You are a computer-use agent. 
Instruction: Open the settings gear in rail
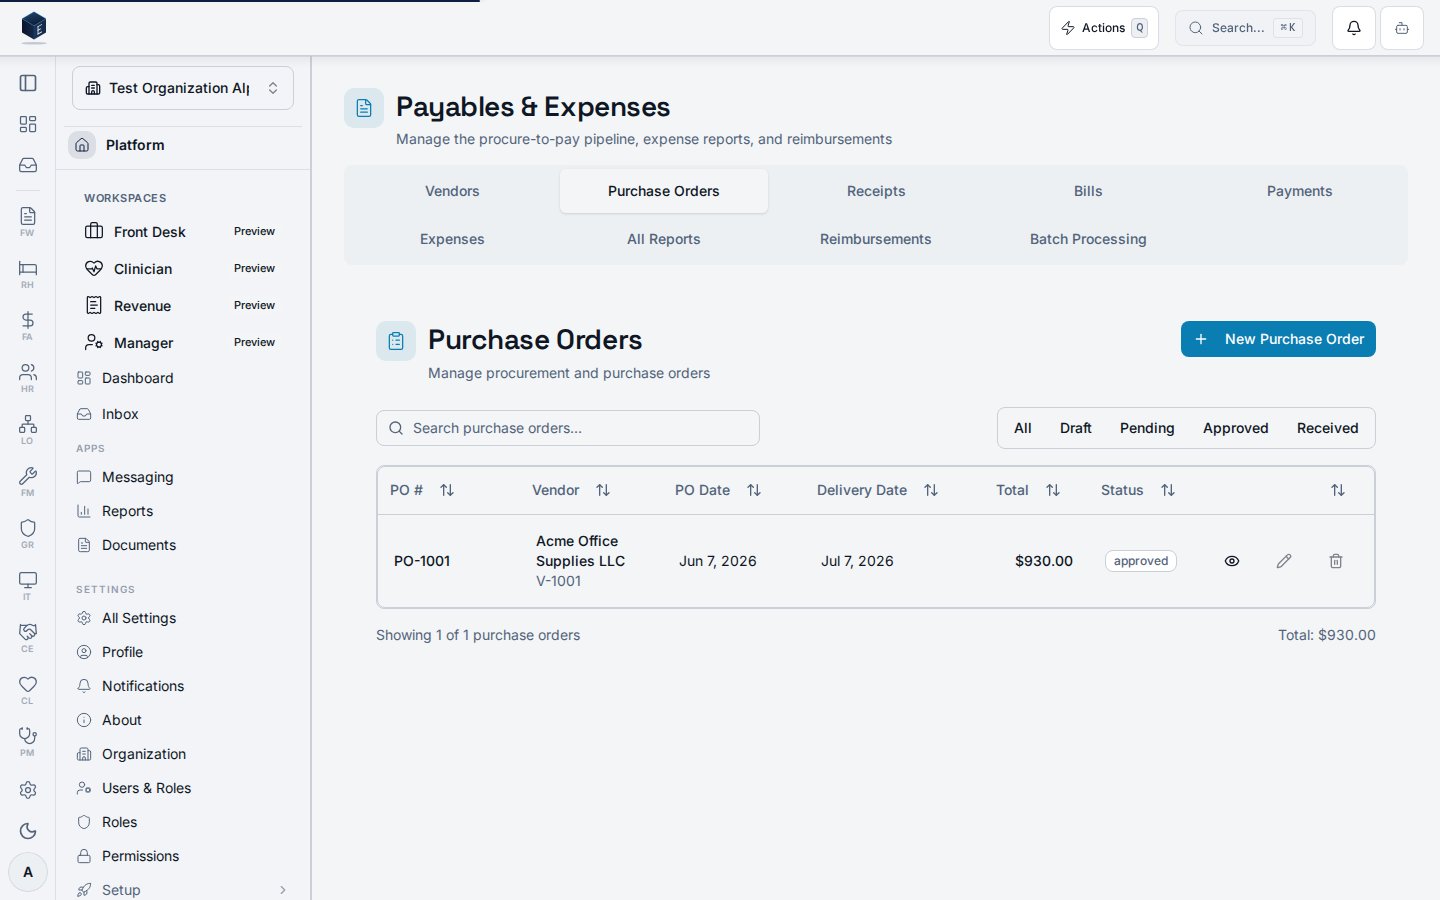tap(28, 790)
